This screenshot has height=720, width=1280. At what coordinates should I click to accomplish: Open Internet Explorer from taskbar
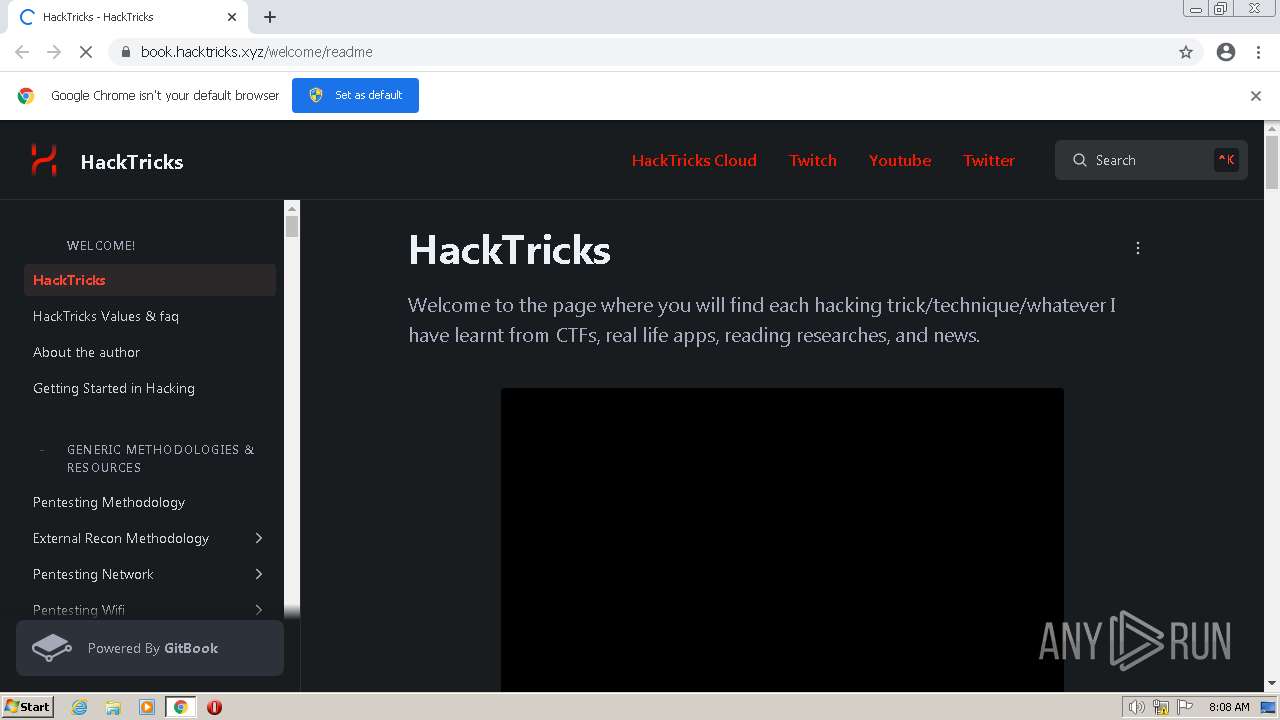(80, 707)
